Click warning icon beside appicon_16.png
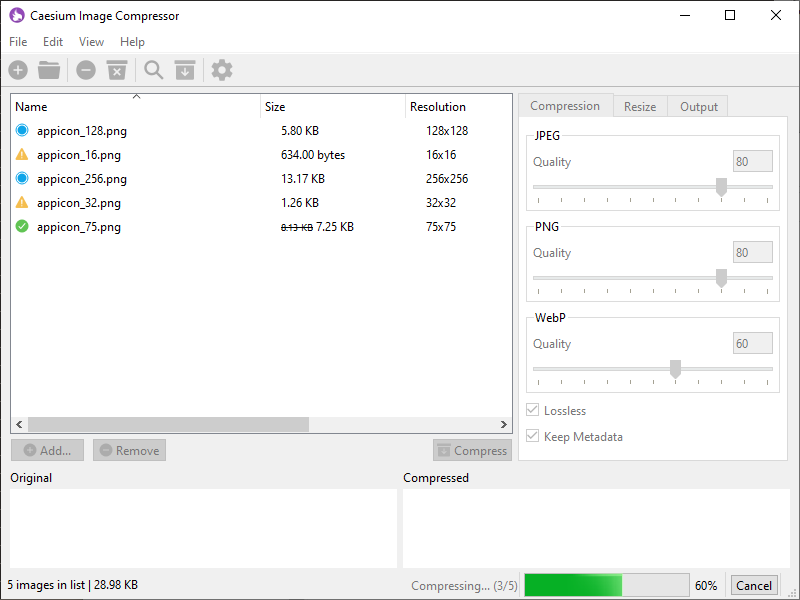This screenshot has width=800, height=600. pos(22,155)
